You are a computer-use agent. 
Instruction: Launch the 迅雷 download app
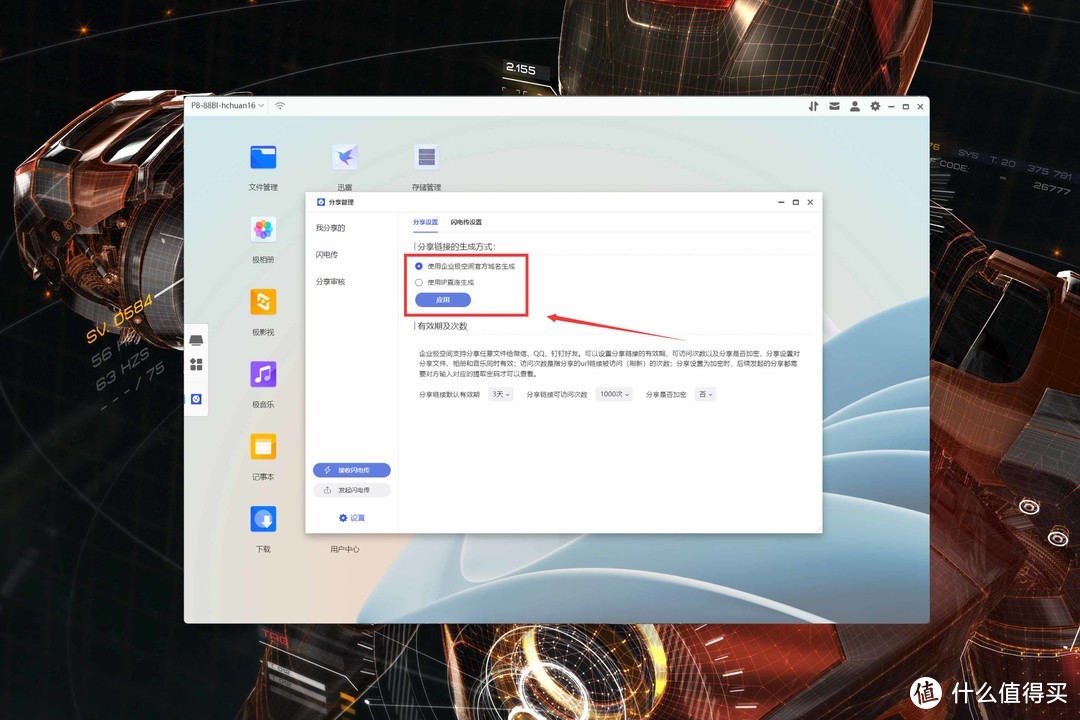tap(344, 157)
